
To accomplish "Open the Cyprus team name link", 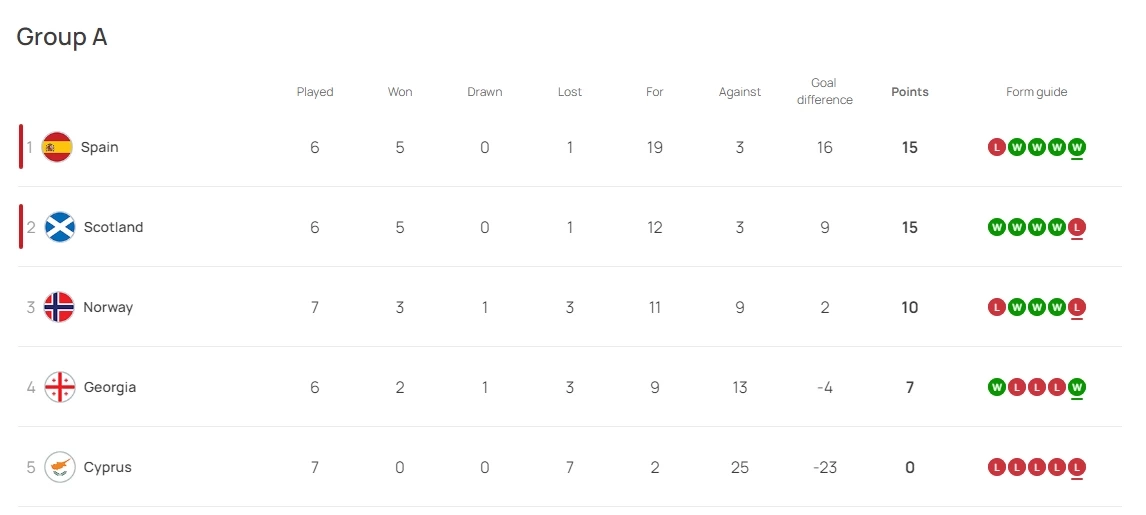I will coord(107,467).
